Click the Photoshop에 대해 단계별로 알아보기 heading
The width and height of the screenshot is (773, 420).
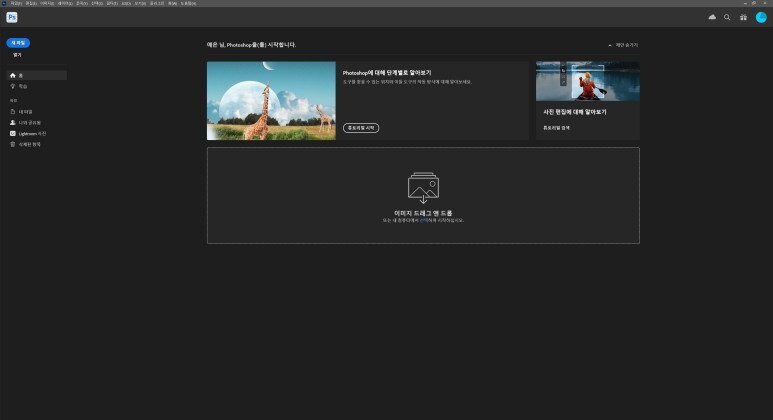387,72
